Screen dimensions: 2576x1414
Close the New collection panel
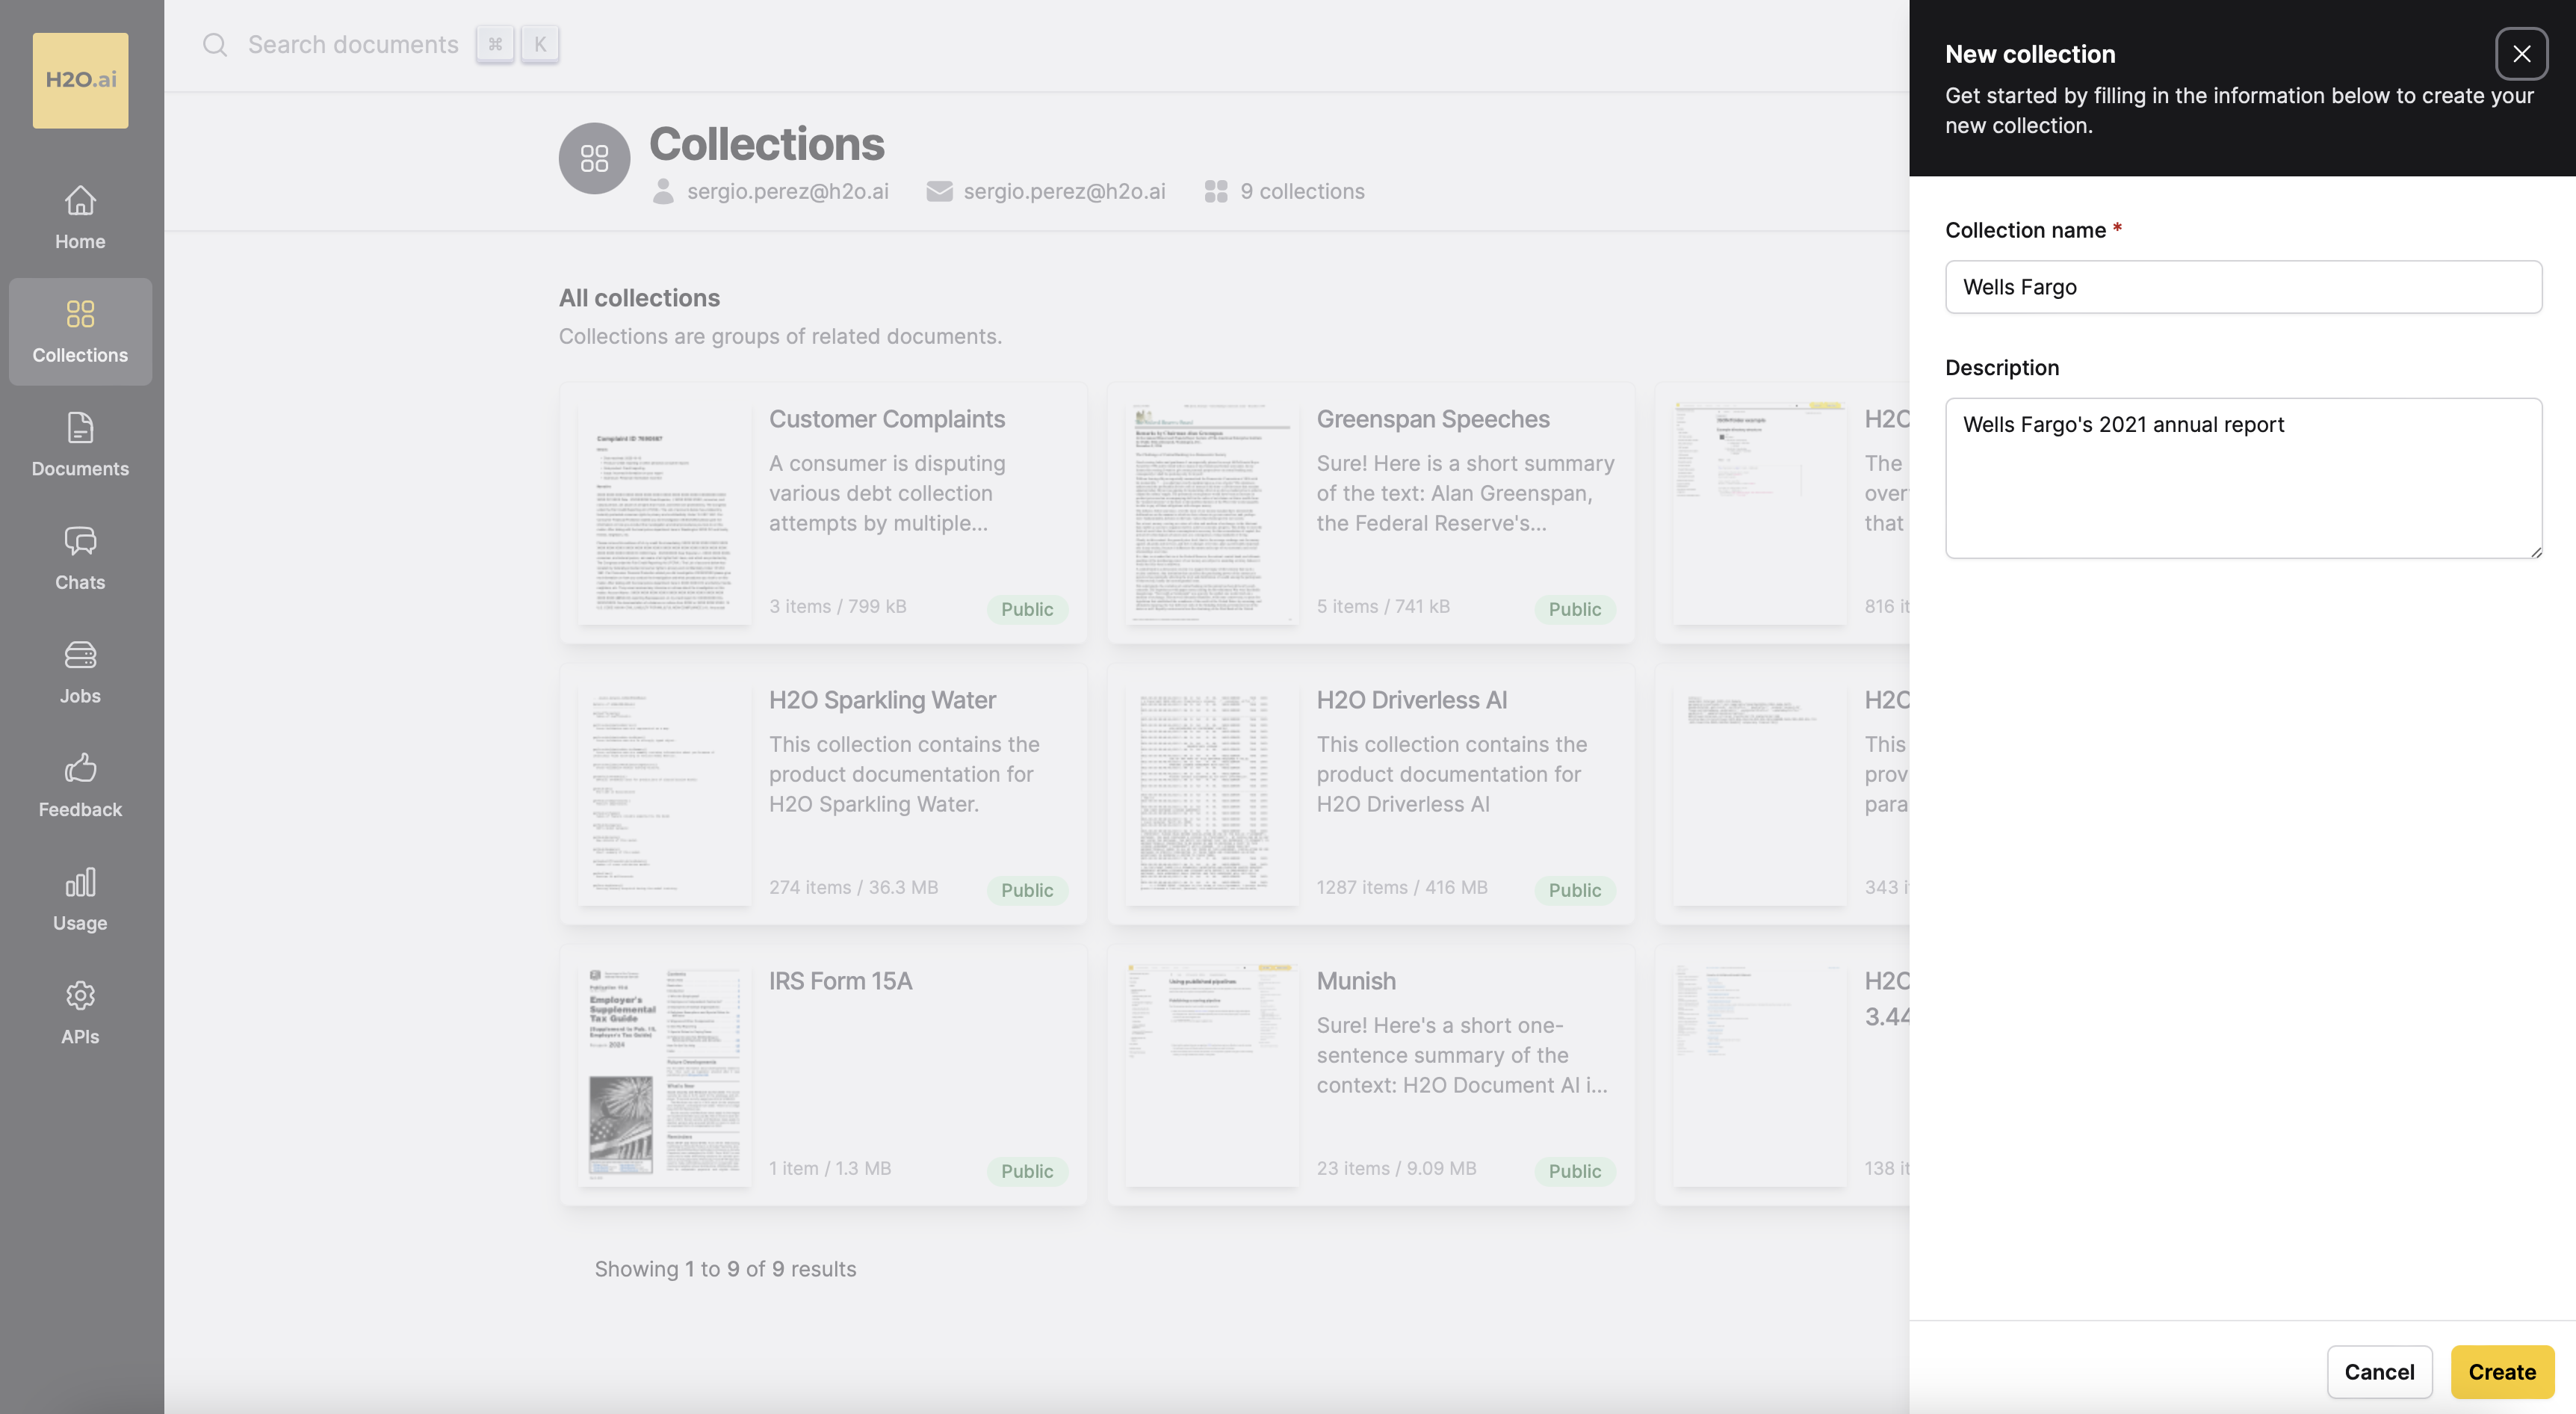pos(2522,52)
